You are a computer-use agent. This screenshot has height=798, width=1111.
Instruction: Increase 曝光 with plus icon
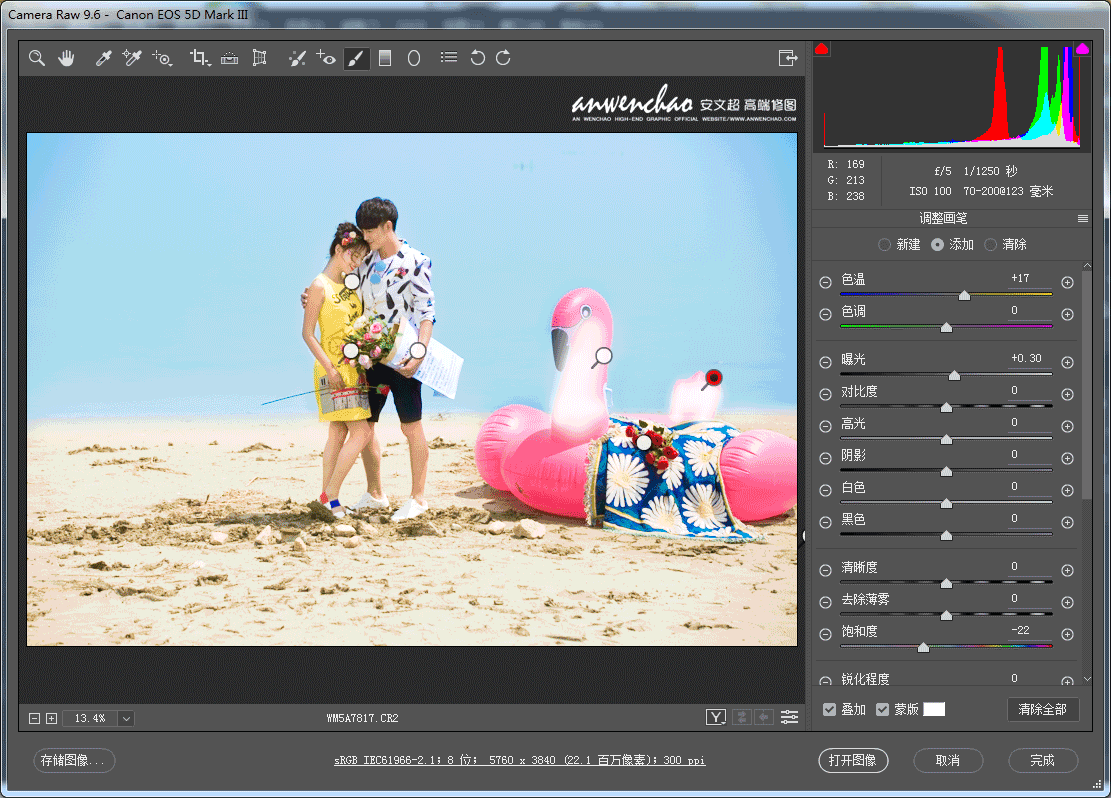click(x=1067, y=362)
